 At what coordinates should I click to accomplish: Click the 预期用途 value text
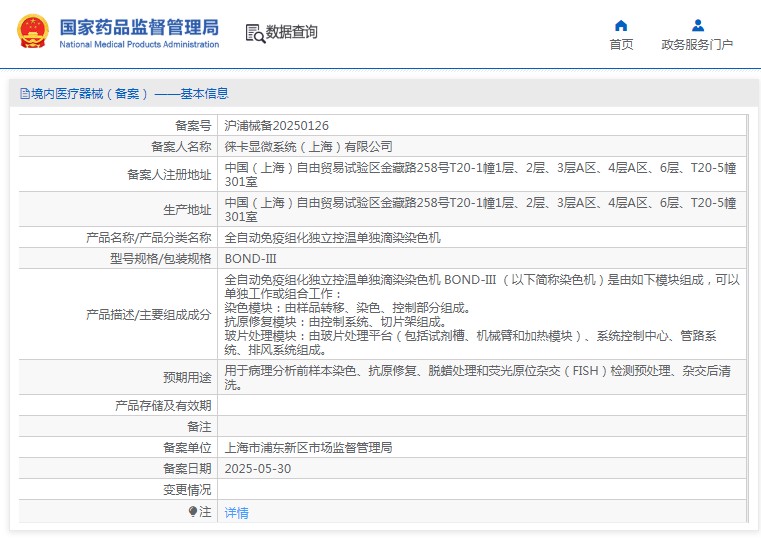click(x=478, y=377)
